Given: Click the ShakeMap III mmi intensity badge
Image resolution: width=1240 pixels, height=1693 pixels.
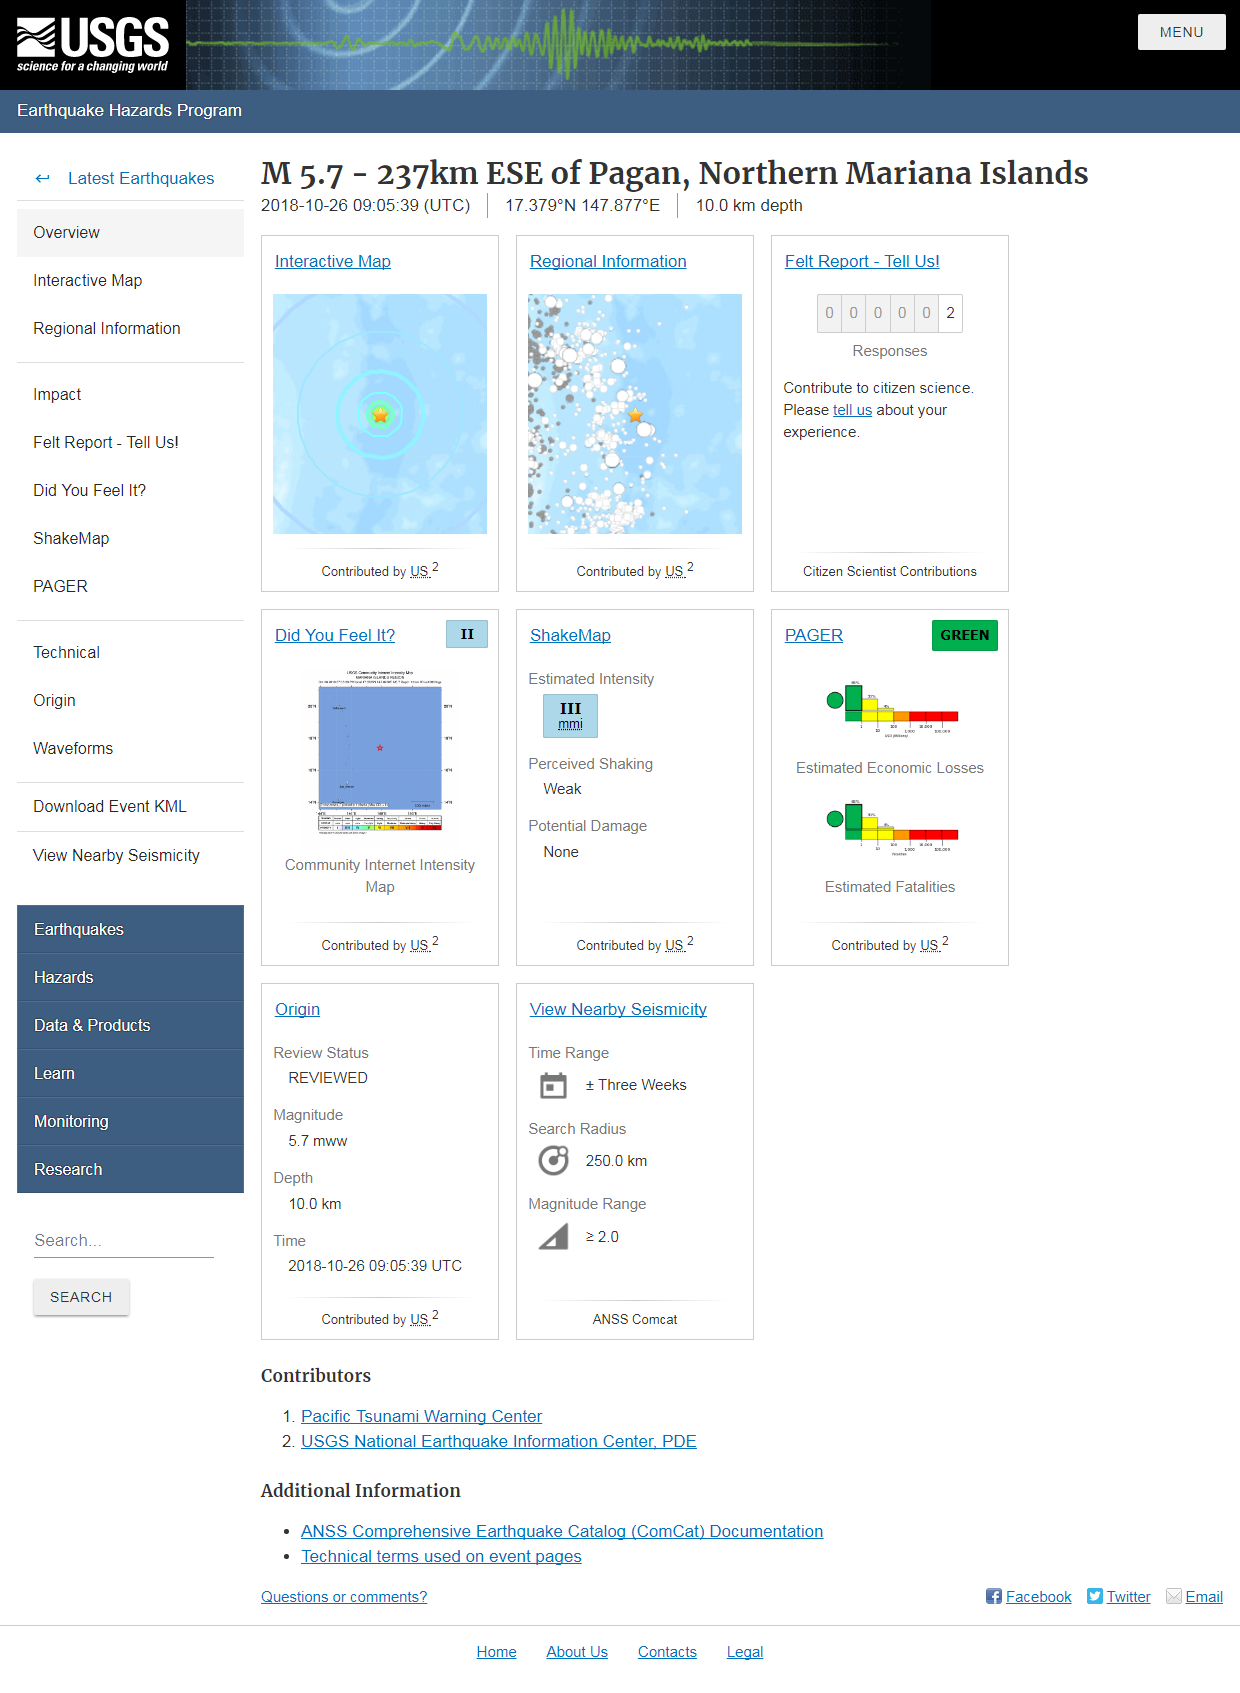Looking at the screenshot, I should [x=570, y=716].
